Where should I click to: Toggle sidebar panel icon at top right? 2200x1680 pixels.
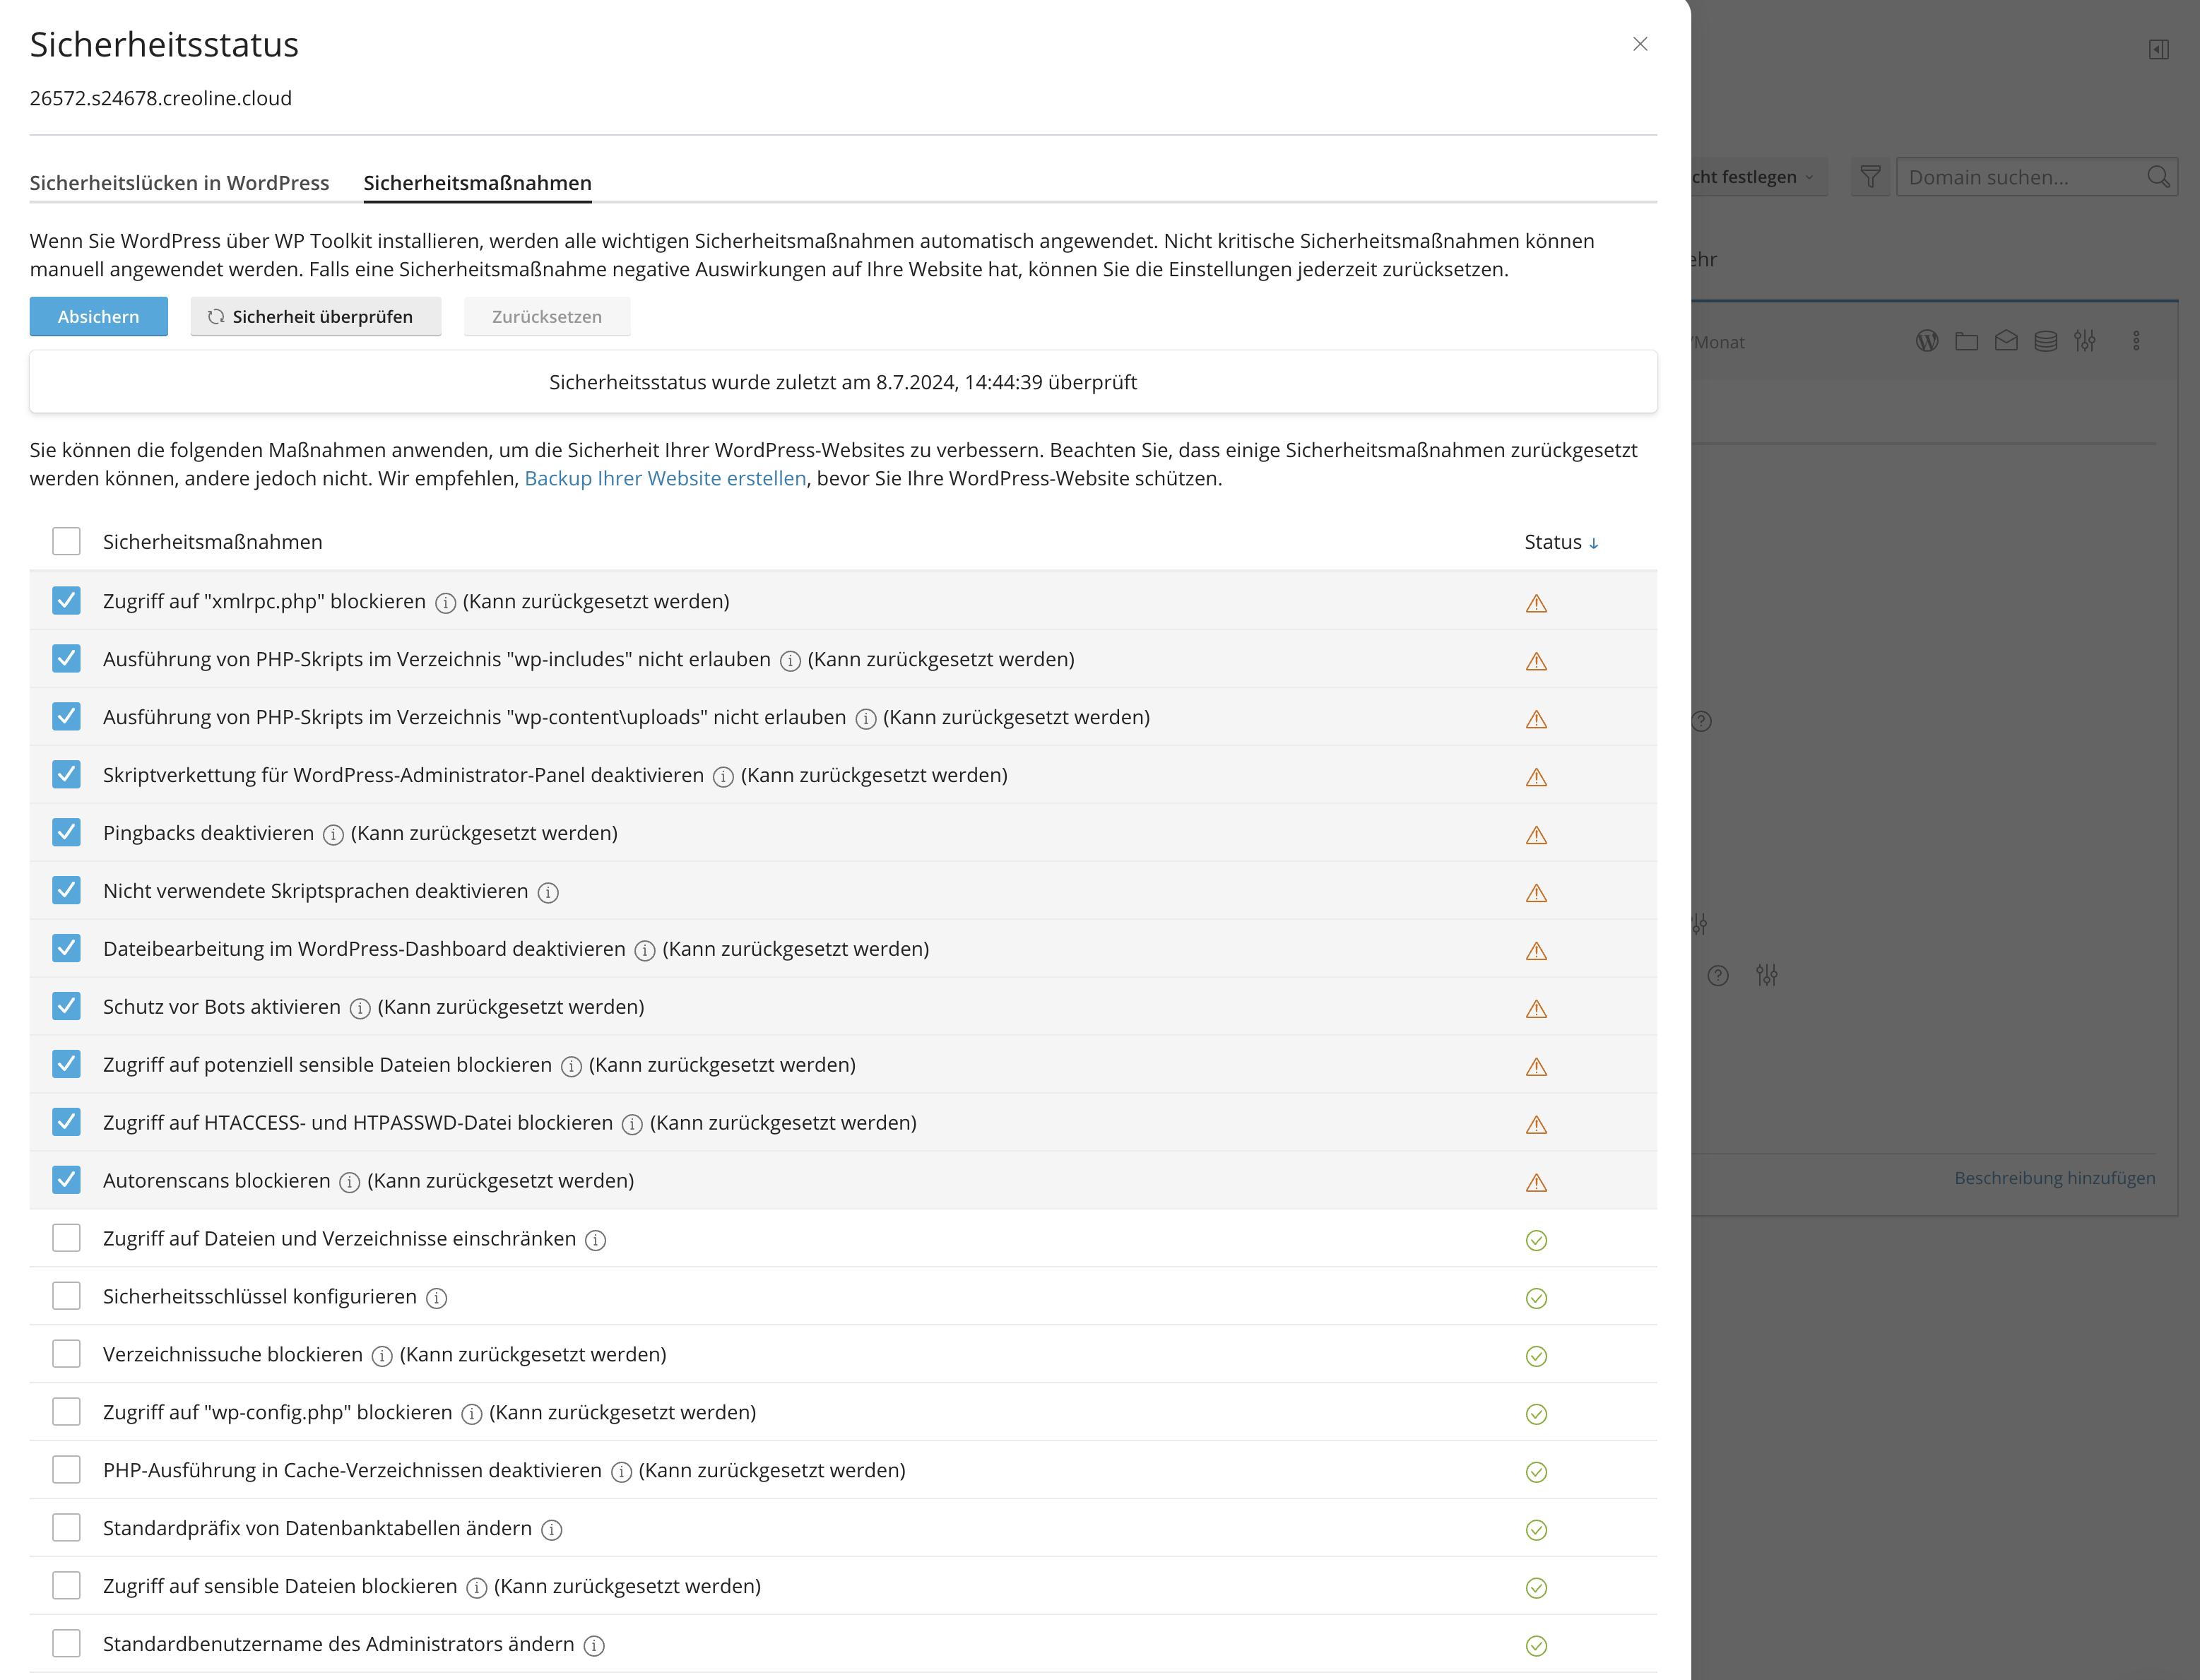(x=2158, y=50)
